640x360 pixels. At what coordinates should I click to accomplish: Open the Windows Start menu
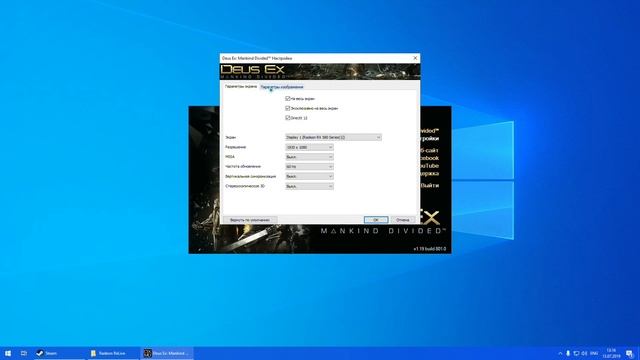click(8, 353)
